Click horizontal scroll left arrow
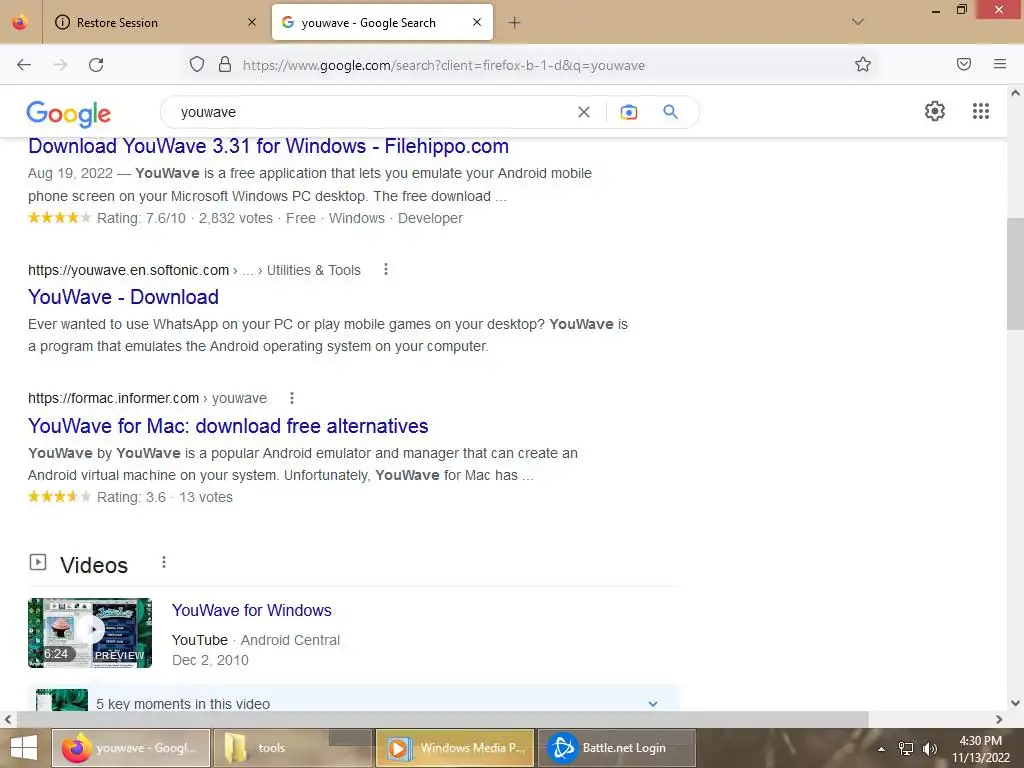This screenshot has height=768, width=1024. tap(8, 720)
